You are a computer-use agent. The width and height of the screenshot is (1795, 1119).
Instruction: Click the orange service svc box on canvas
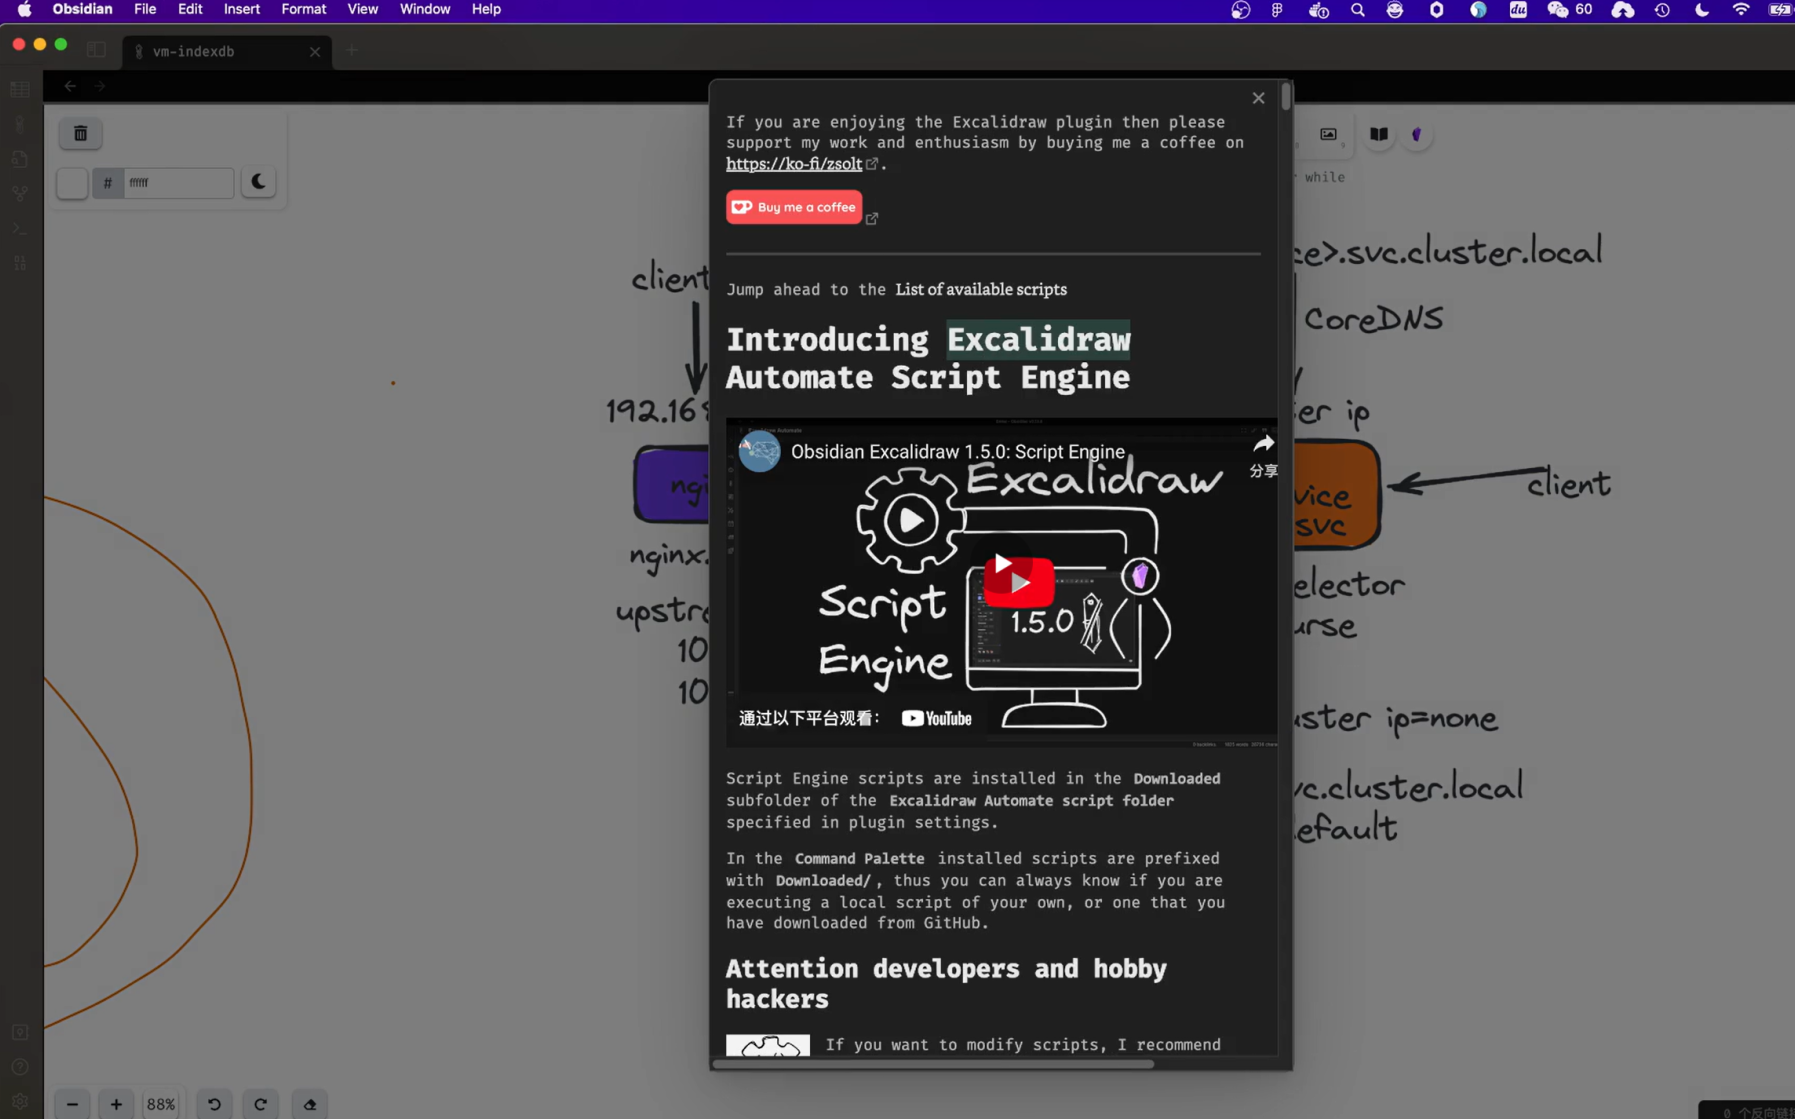click(x=1336, y=494)
